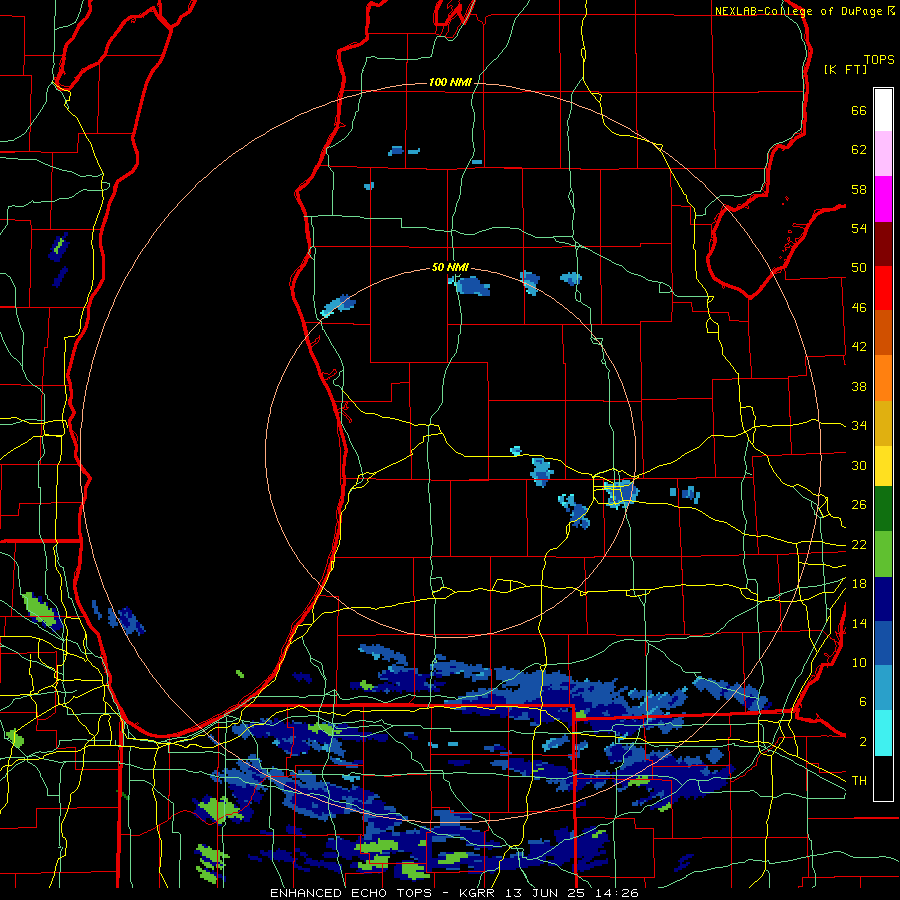Click the [K FT] units label
Image resolution: width=900 pixels, height=900 pixels.
click(x=845, y=69)
